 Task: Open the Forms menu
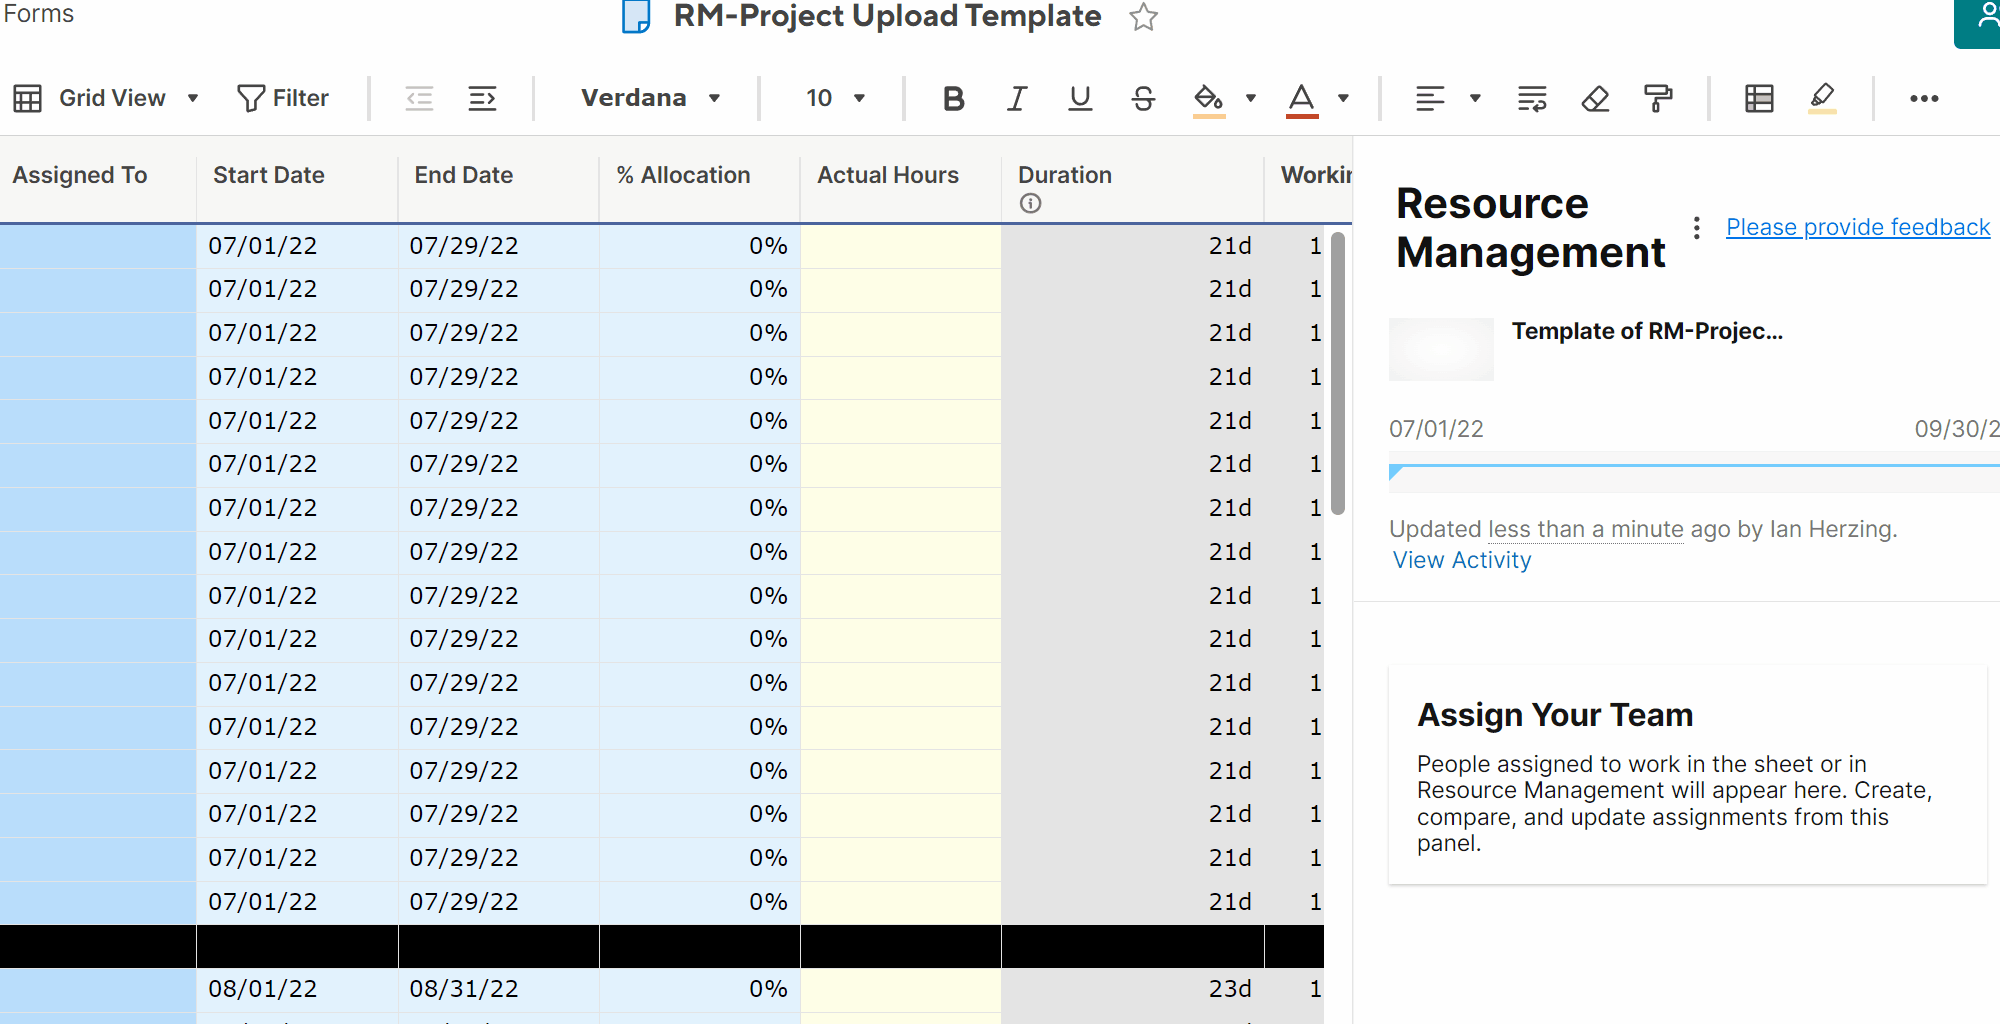(38, 14)
